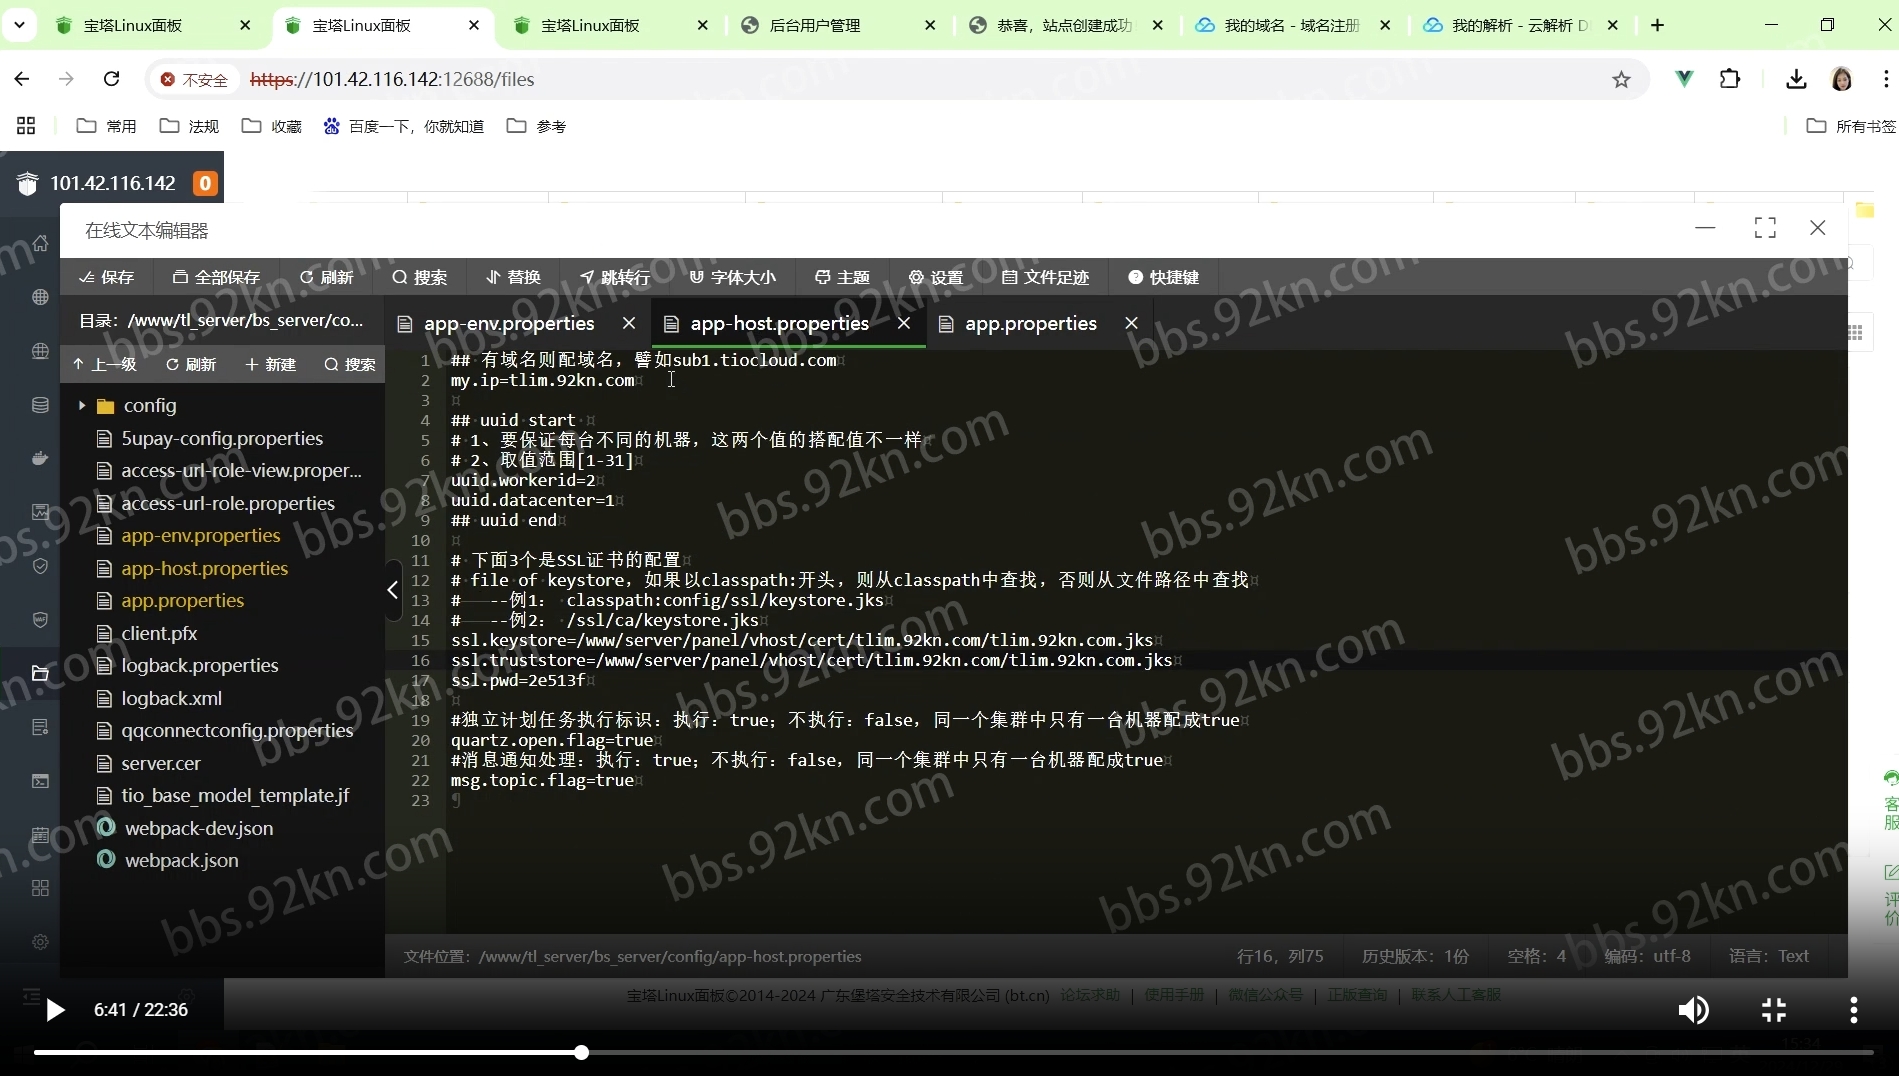This screenshot has height=1076, width=1899.
Task: Toggle video volume mute
Action: point(1693,1010)
